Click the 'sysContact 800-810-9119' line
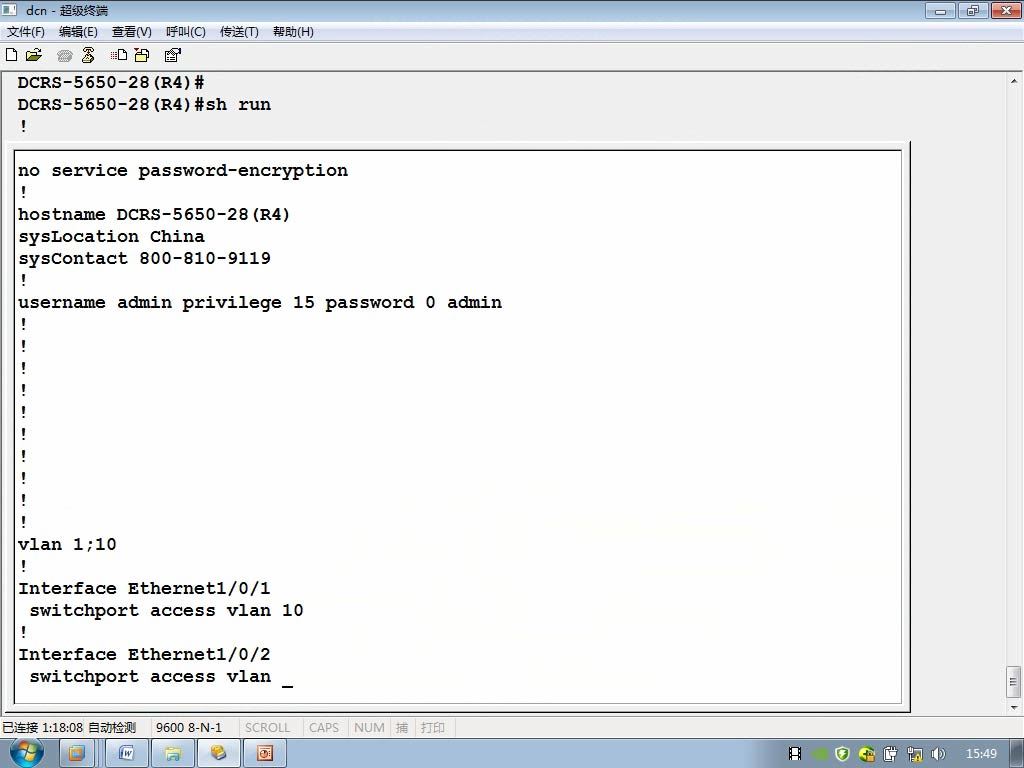The height and width of the screenshot is (768, 1024). click(x=144, y=259)
